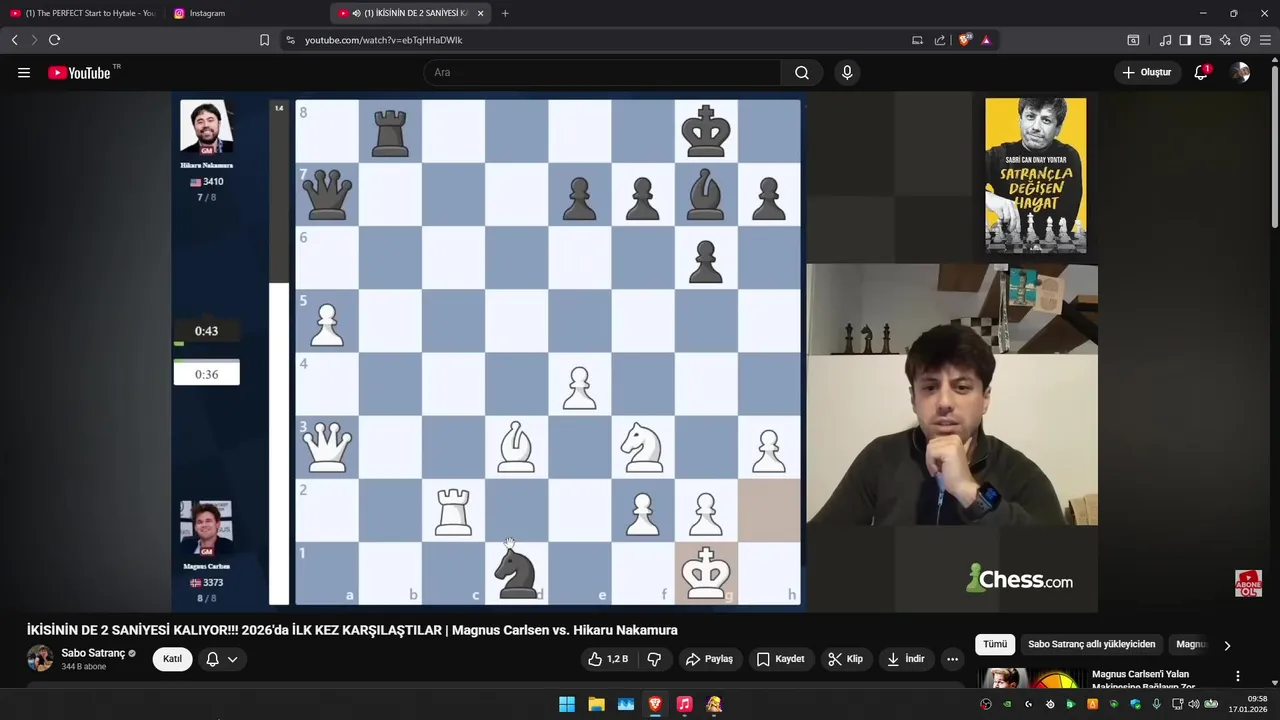1280x720 pixels.
Task: Toggle the Brave sidebar panel
Action: pos(1185,40)
